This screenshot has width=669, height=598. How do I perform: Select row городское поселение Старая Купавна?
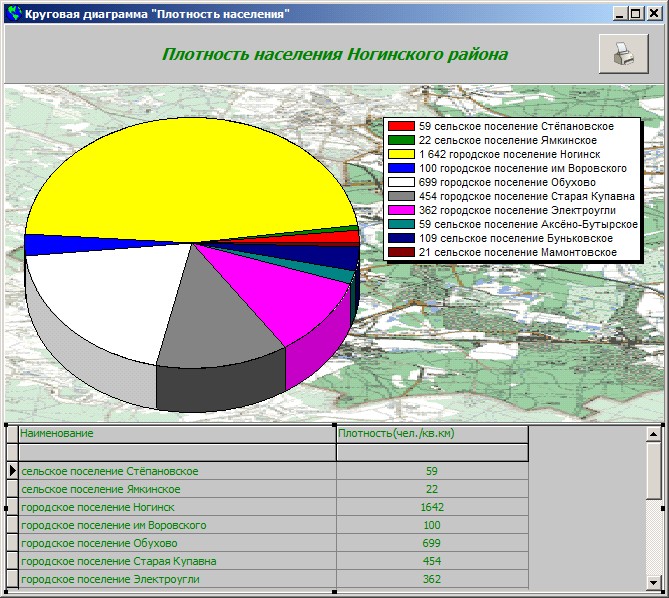click(x=176, y=561)
